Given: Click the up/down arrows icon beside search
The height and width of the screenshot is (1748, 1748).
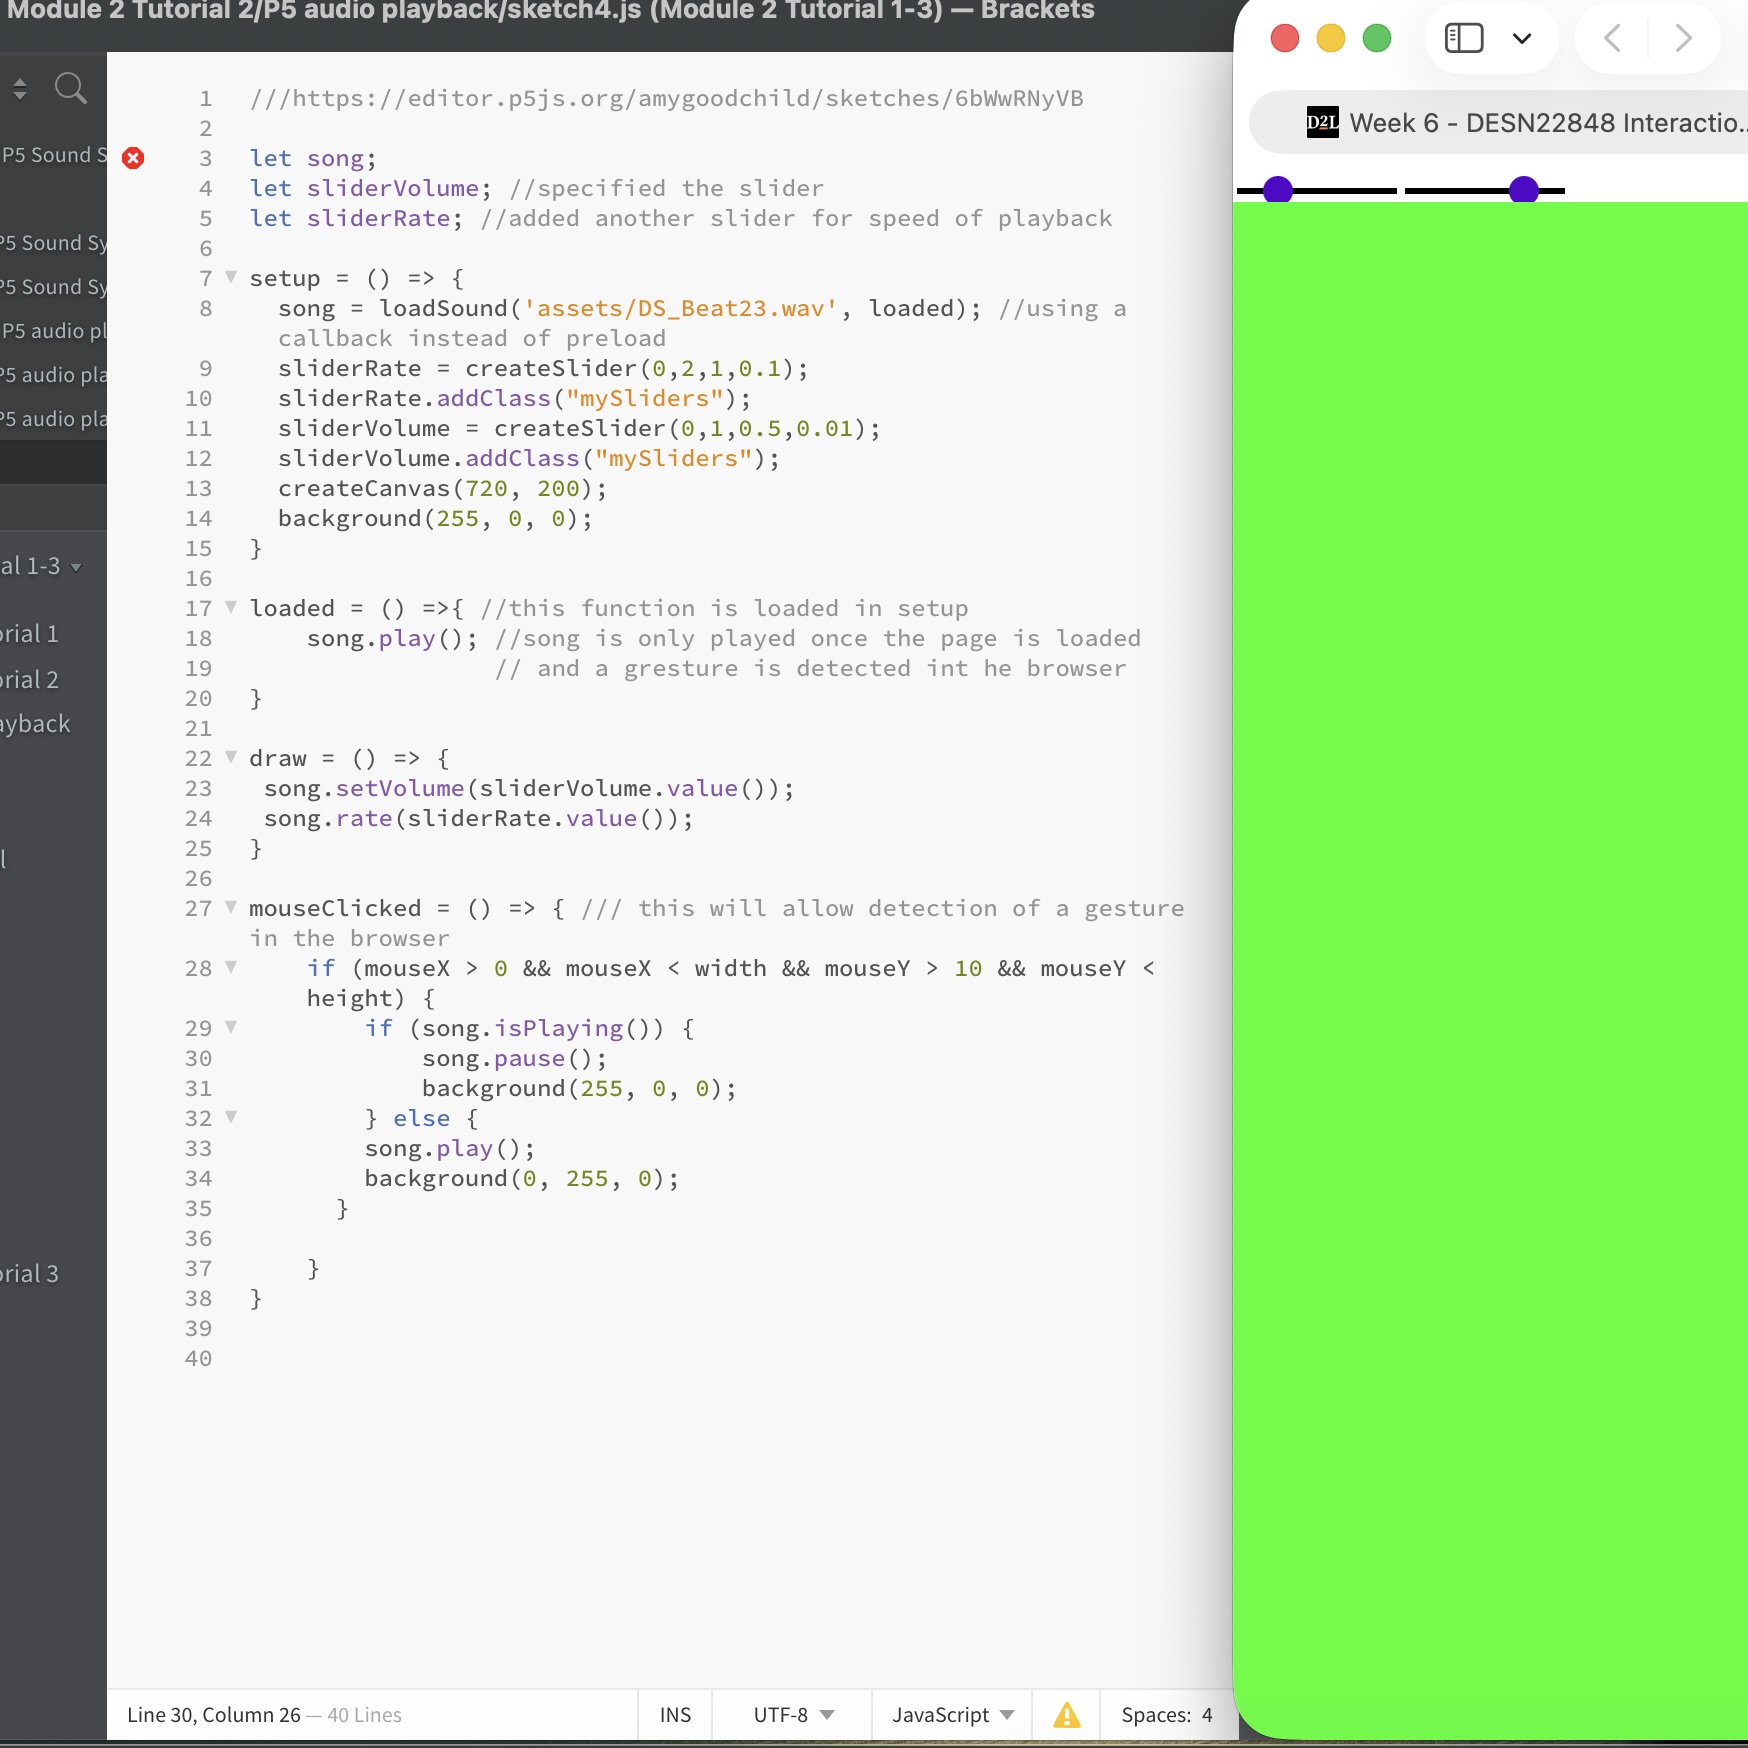Looking at the screenshot, I should point(20,89).
